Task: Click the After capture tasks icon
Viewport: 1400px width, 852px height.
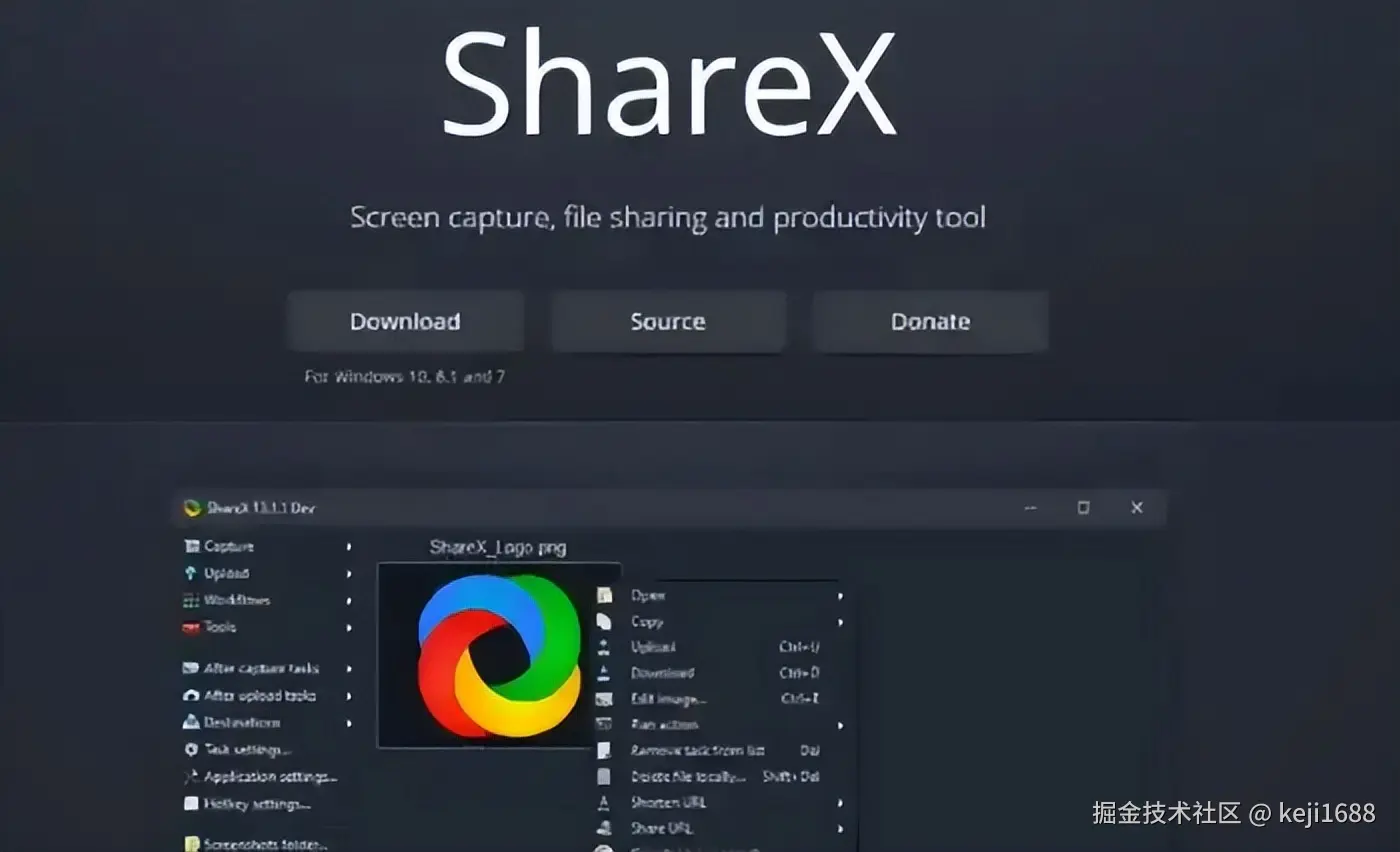Action: tap(191, 668)
